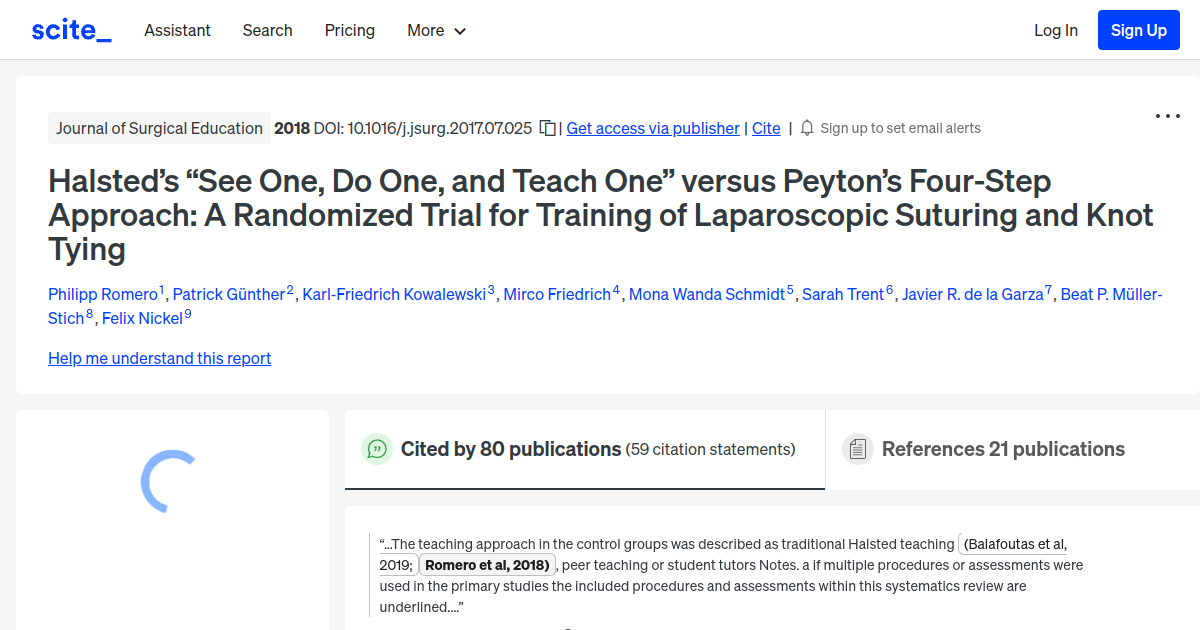Follow Get access via publisher link
Screen dimensions: 1200x630
[x=653, y=128]
